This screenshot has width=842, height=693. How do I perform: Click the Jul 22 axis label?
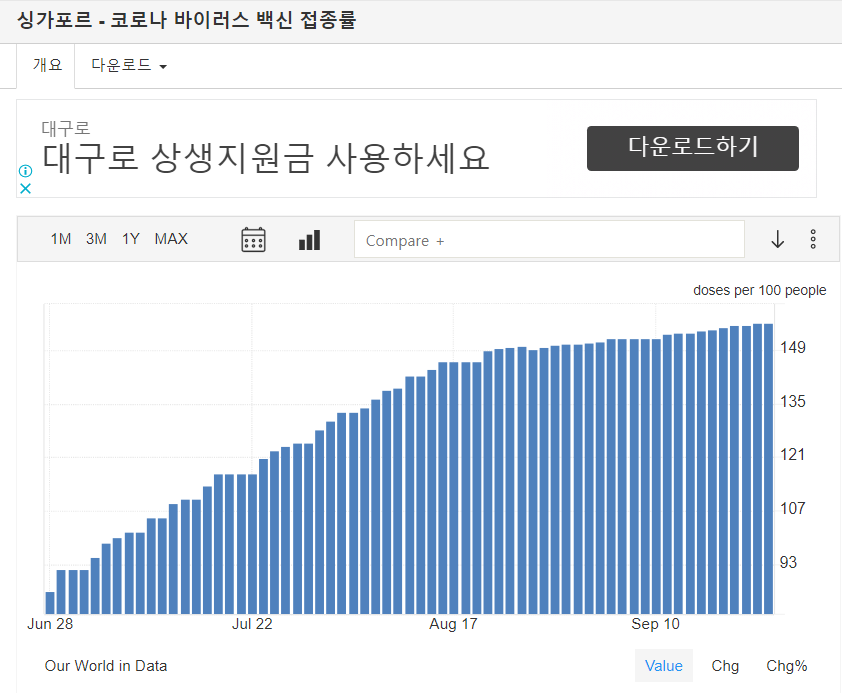click(x=252, y=624)
